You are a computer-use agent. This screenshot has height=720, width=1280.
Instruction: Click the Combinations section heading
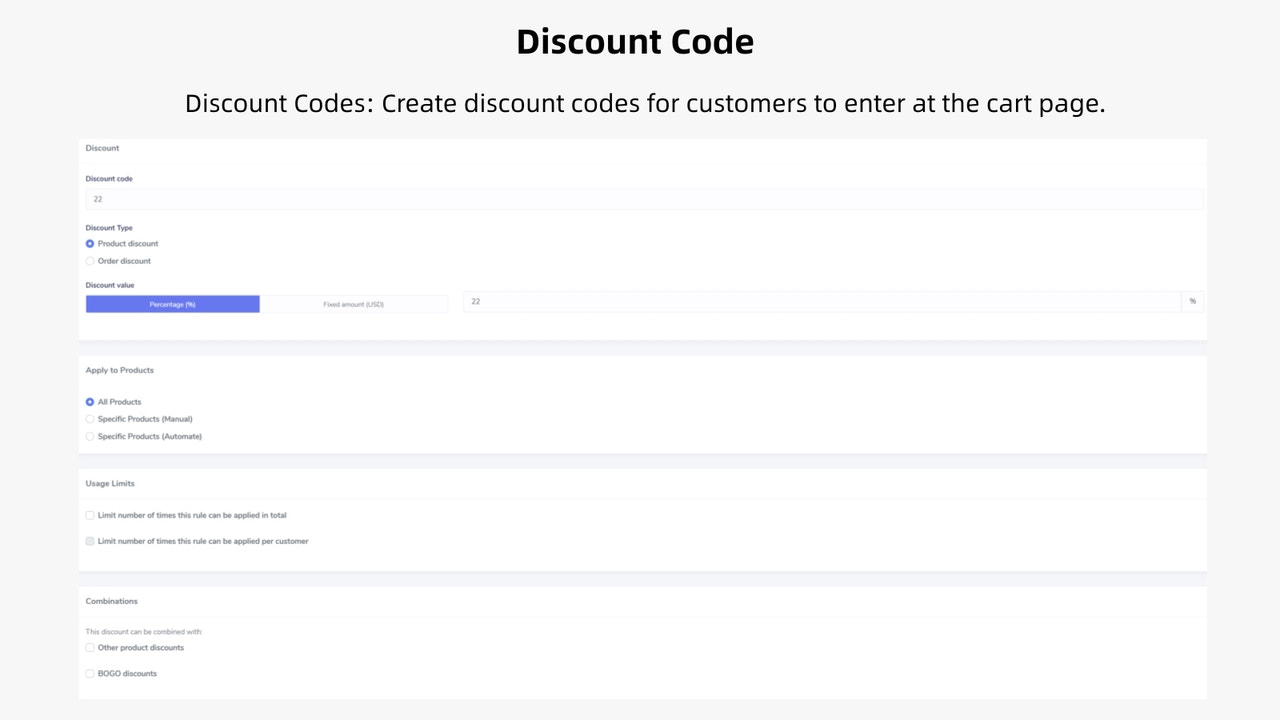(x=111, y=601)
